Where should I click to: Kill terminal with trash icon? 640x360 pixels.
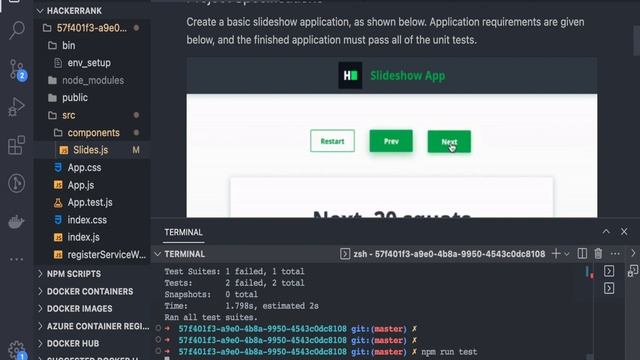[598, 253]
